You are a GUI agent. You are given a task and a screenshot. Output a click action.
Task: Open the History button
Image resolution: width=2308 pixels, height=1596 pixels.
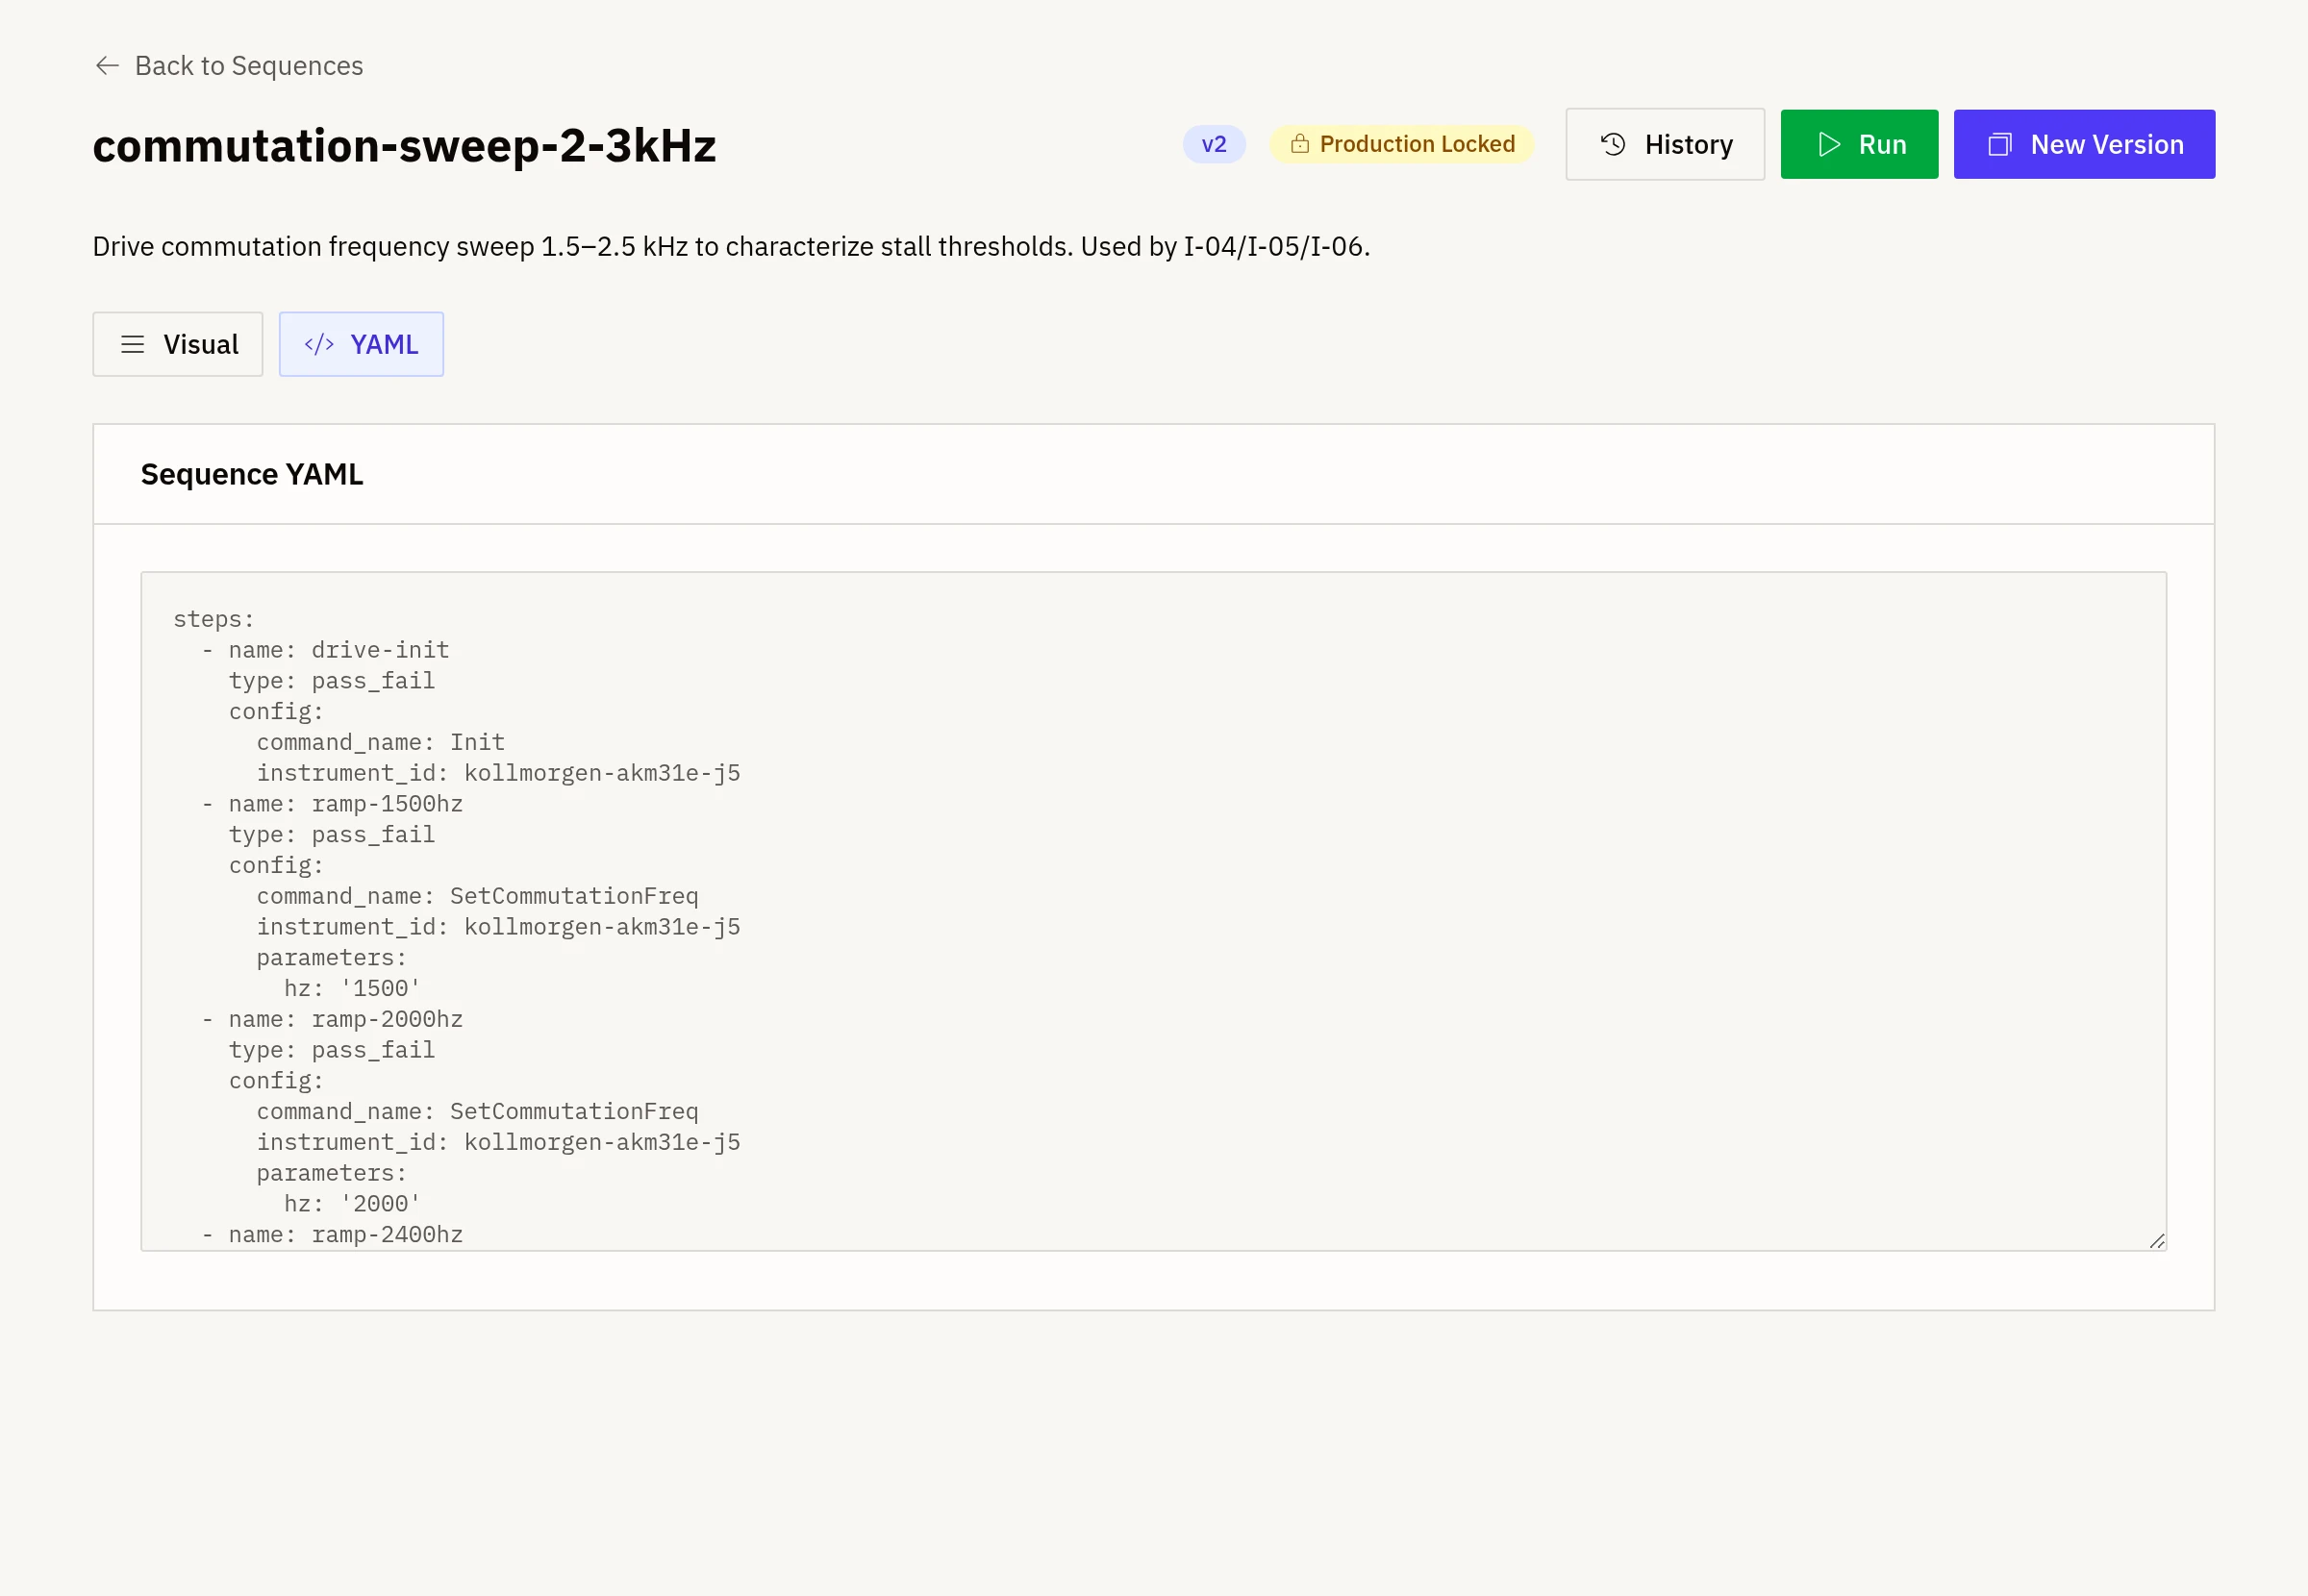pos(1664,144)
